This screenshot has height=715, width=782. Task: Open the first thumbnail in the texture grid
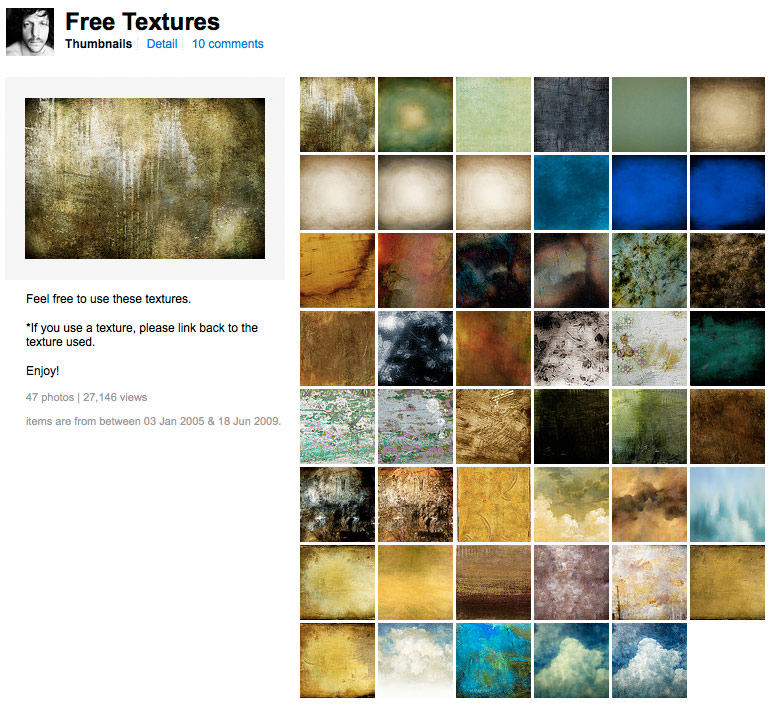click(338, 114)
